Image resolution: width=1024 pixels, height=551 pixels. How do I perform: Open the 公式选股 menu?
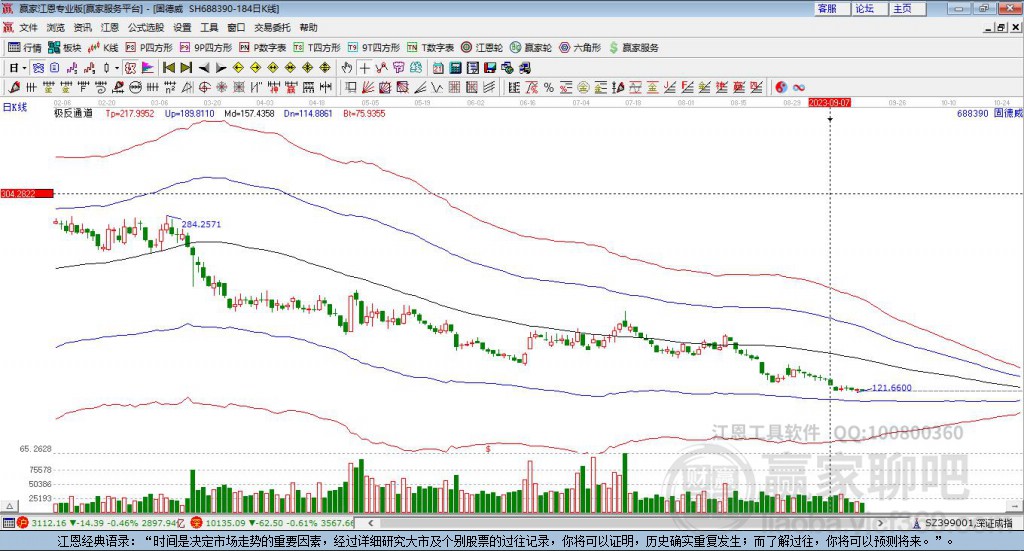(x=146, y=27)
